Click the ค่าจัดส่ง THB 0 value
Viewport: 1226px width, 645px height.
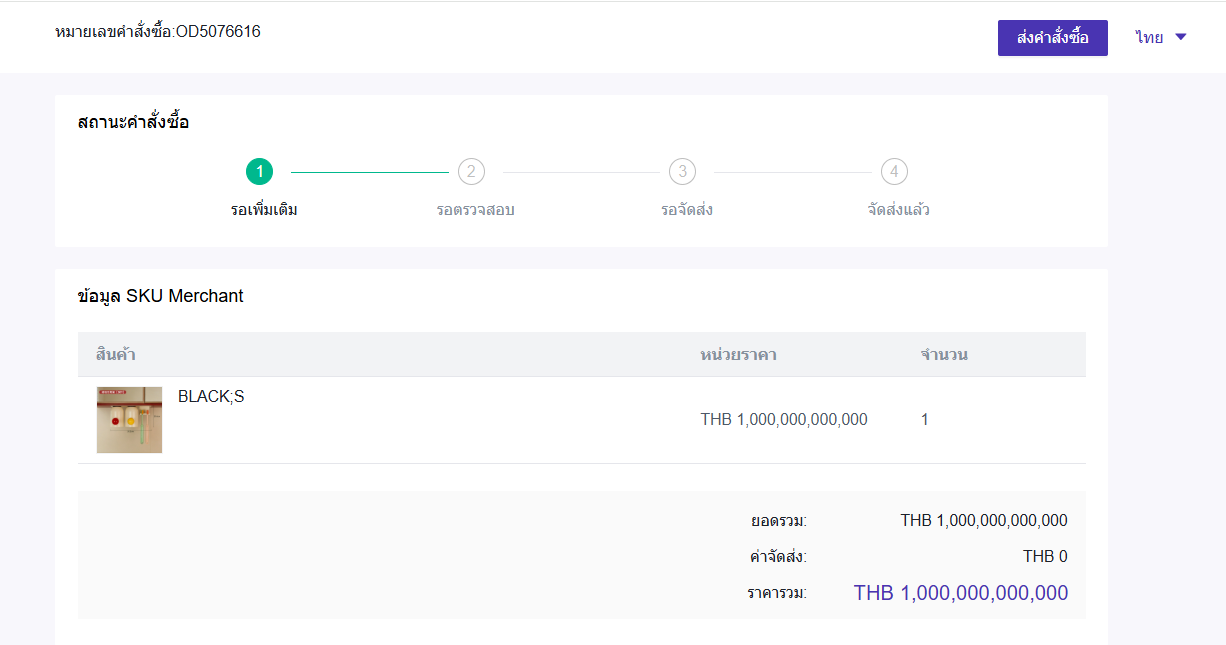1044,557
